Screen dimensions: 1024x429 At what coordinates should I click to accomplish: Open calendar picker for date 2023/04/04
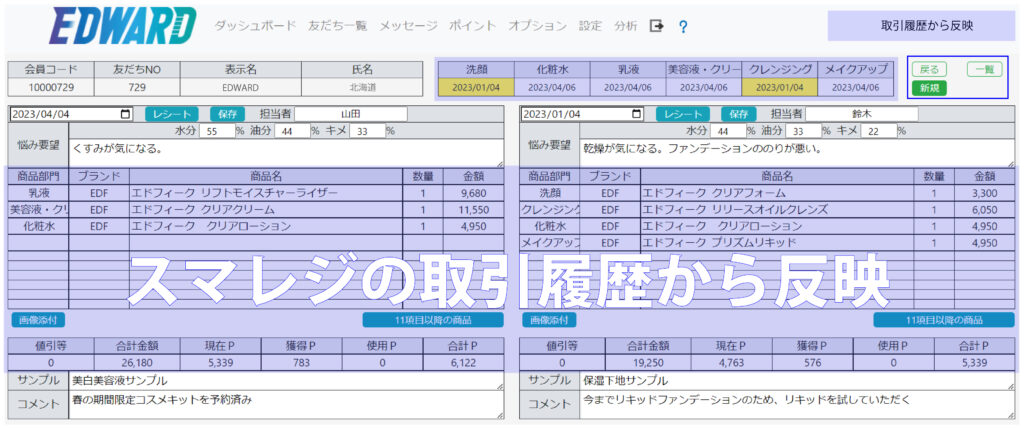click(125, 114)
